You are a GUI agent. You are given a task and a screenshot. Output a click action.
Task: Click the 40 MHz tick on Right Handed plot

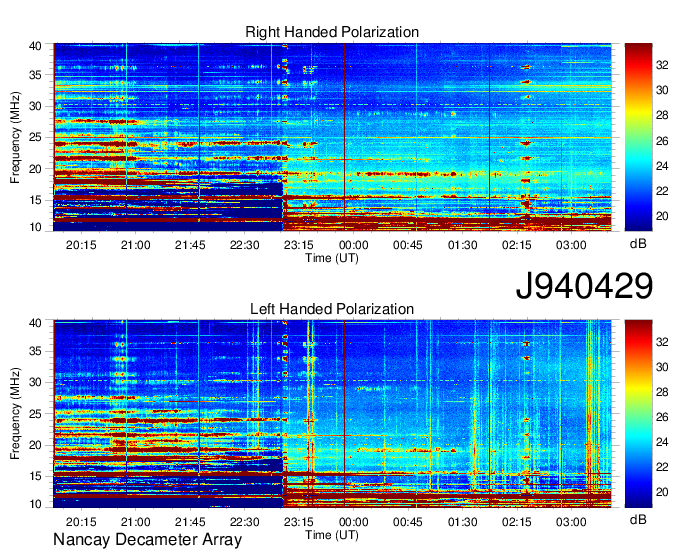click(35, 46)
